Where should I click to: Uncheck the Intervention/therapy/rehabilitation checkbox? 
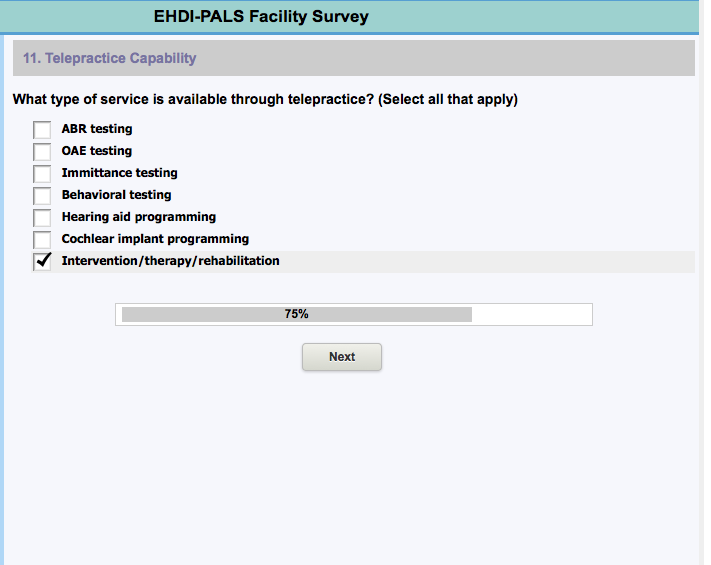pyautogui.click(x=42, y=262)
